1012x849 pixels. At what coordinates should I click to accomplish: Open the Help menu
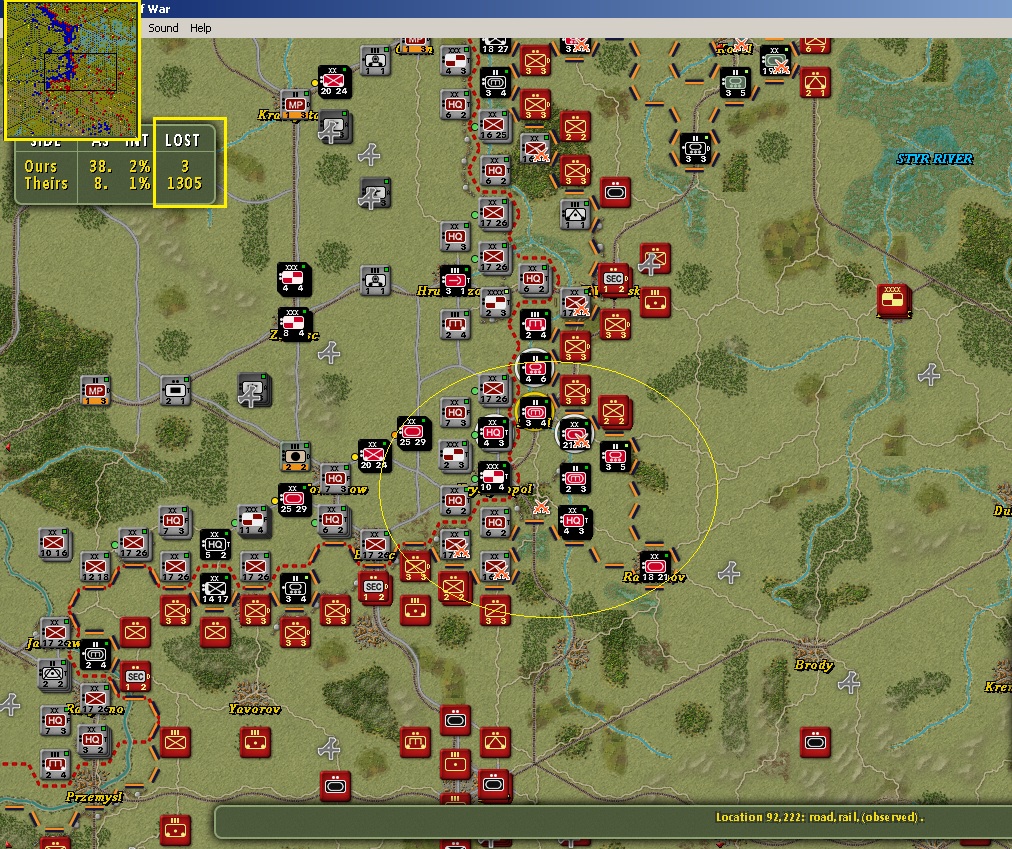pos(201,28)
